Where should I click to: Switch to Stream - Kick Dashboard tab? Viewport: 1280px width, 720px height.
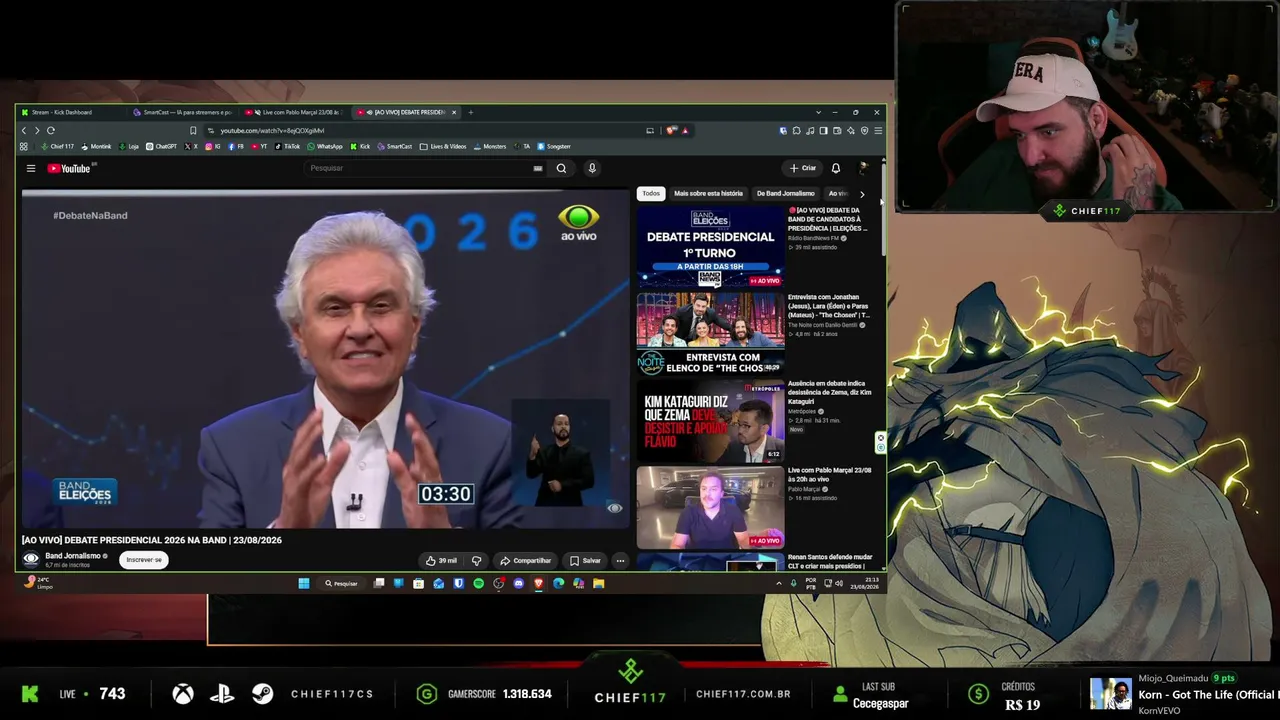click(x=72, y=112)
